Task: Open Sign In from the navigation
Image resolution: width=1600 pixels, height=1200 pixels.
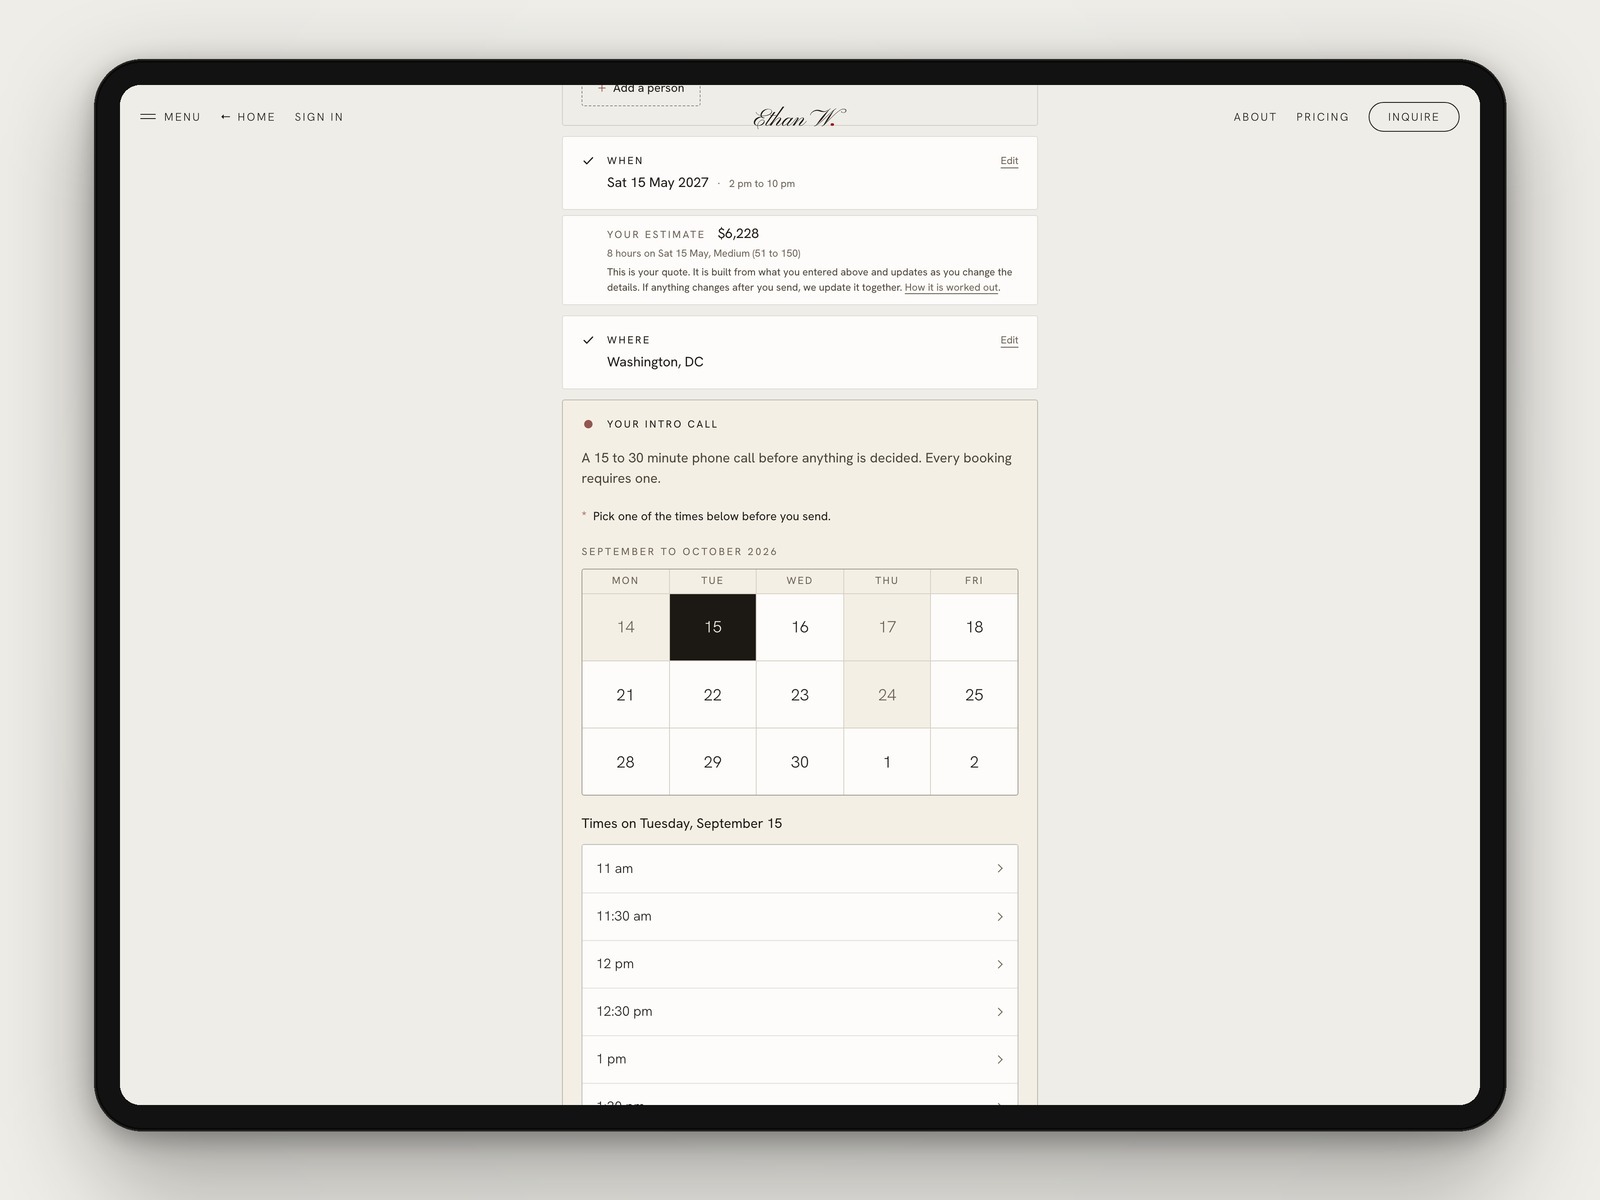Action: point(319,117)
